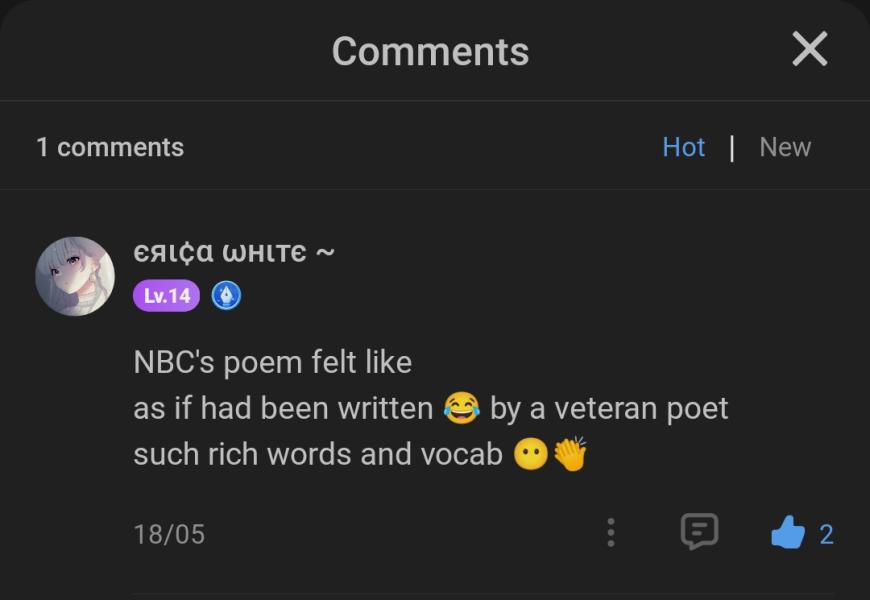Click the speechless face emoji
Screen dimensions: 870x600
530,455
